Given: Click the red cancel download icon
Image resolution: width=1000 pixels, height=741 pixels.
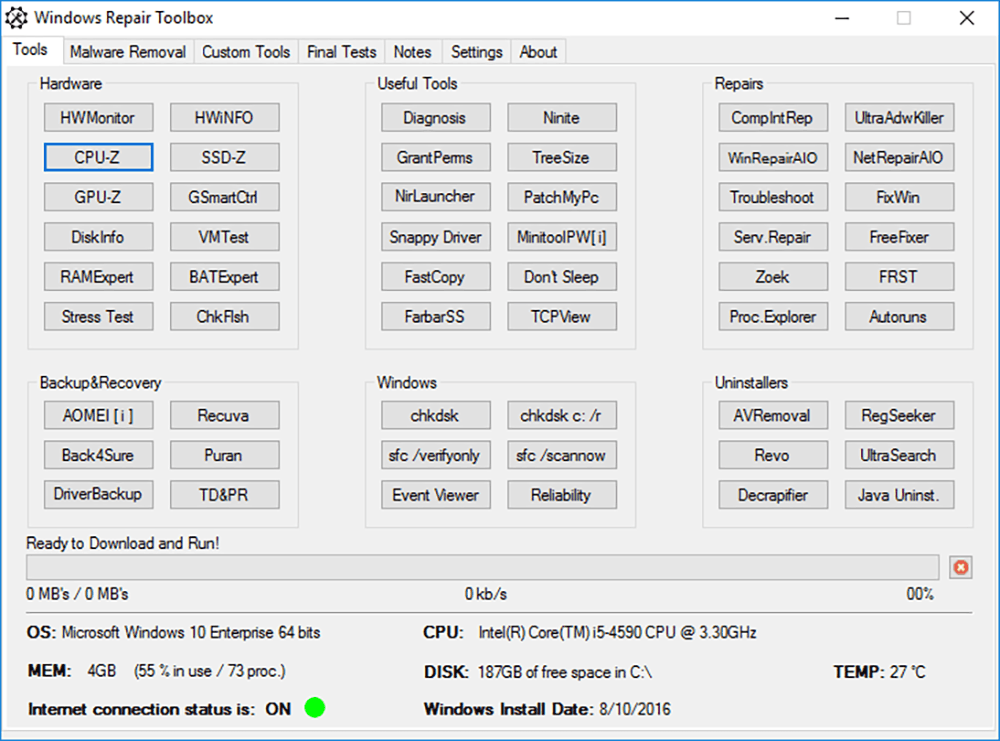Looking at the screenshot, I should click(960, 567).
